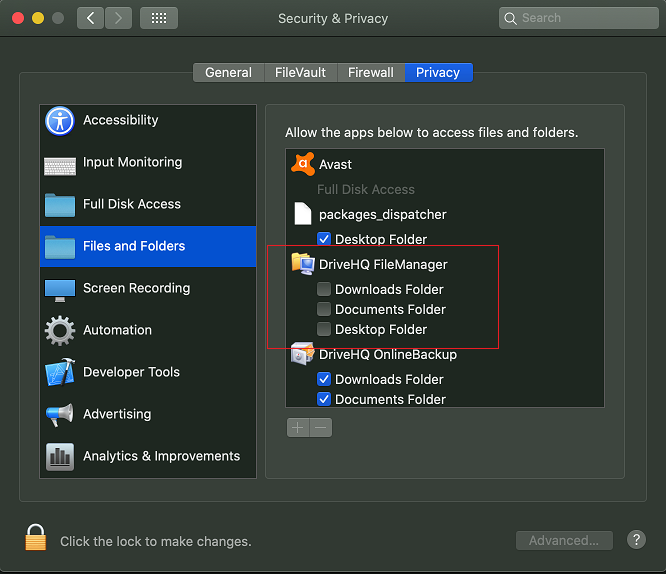Click the packages_dispatcher name

383,215
